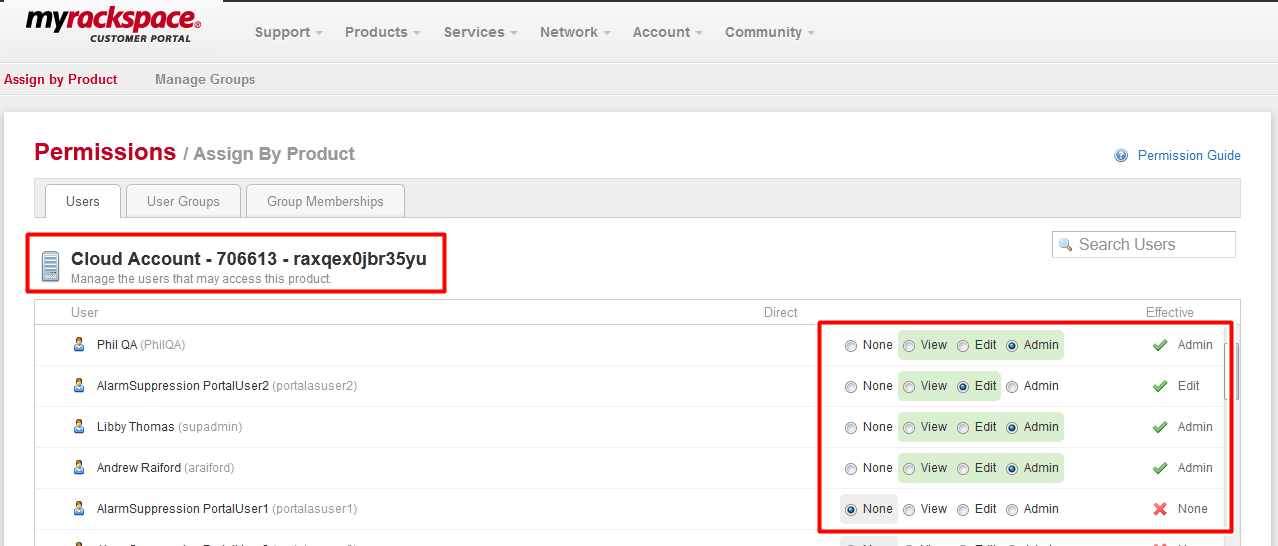Click Phil QA user name
The height and width of the screenshot is (546, 1278).
point(117,345)
